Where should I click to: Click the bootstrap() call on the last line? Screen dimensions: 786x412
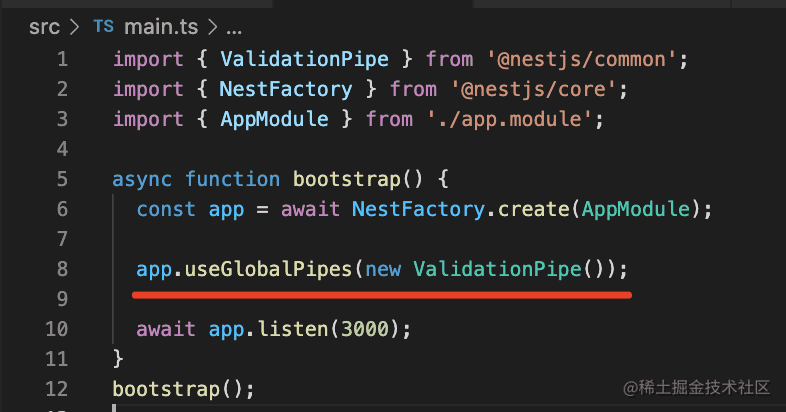click(178, 389)
